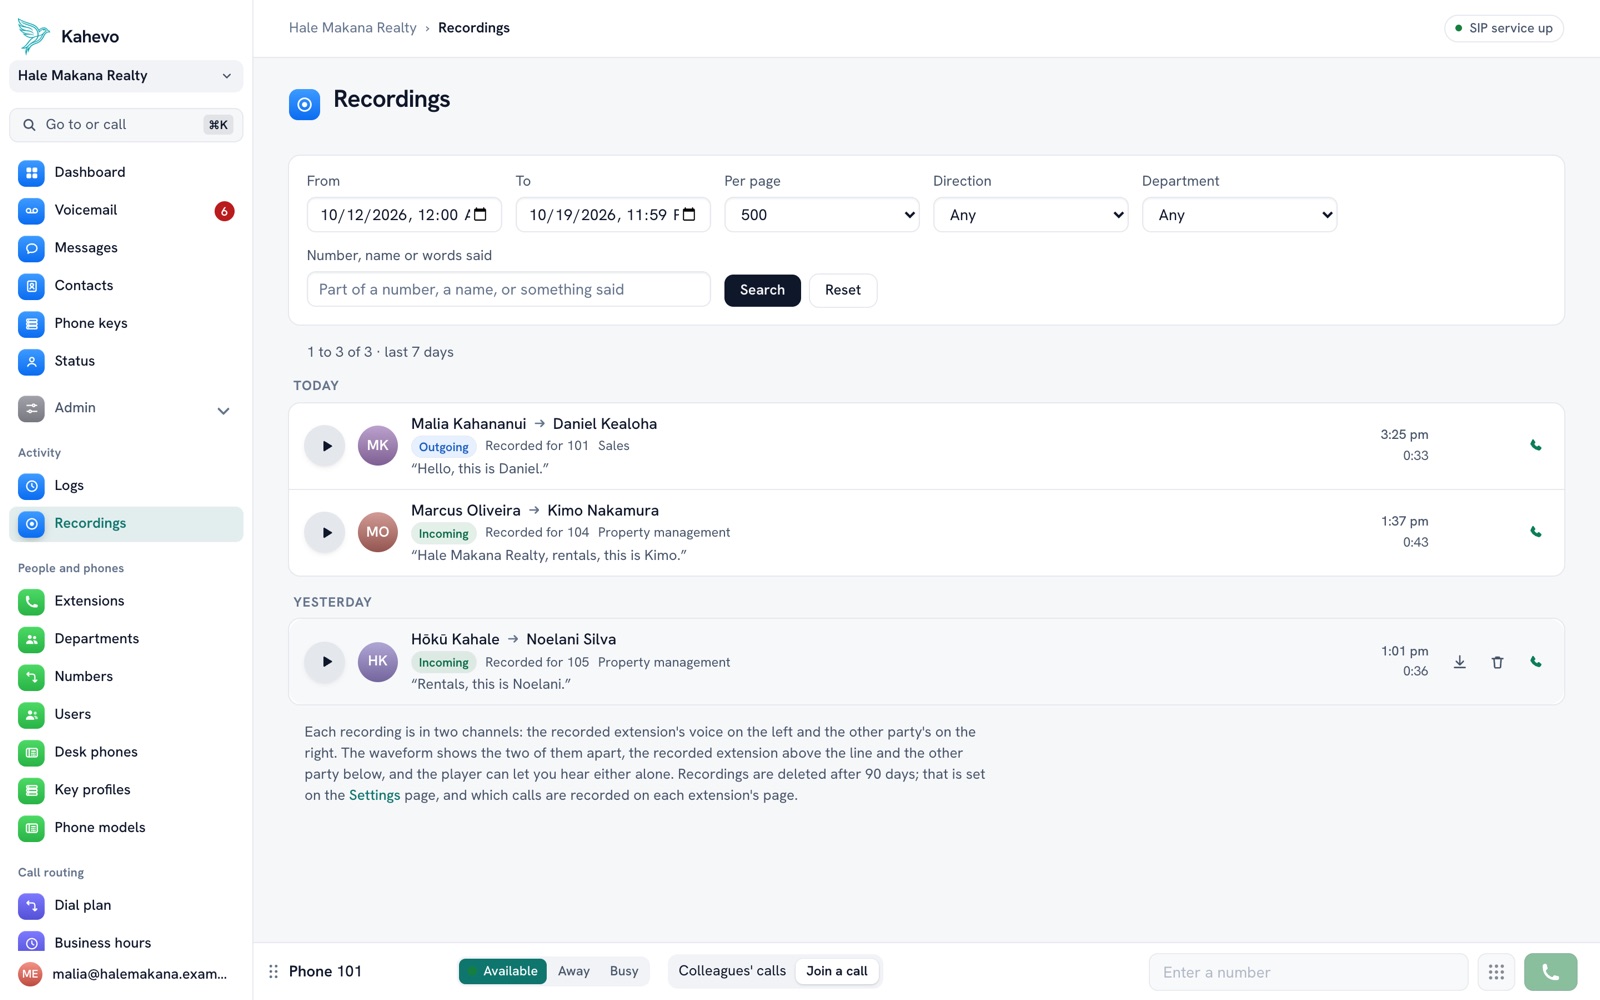
Task: Reset the recording filters
Action: 843,290
